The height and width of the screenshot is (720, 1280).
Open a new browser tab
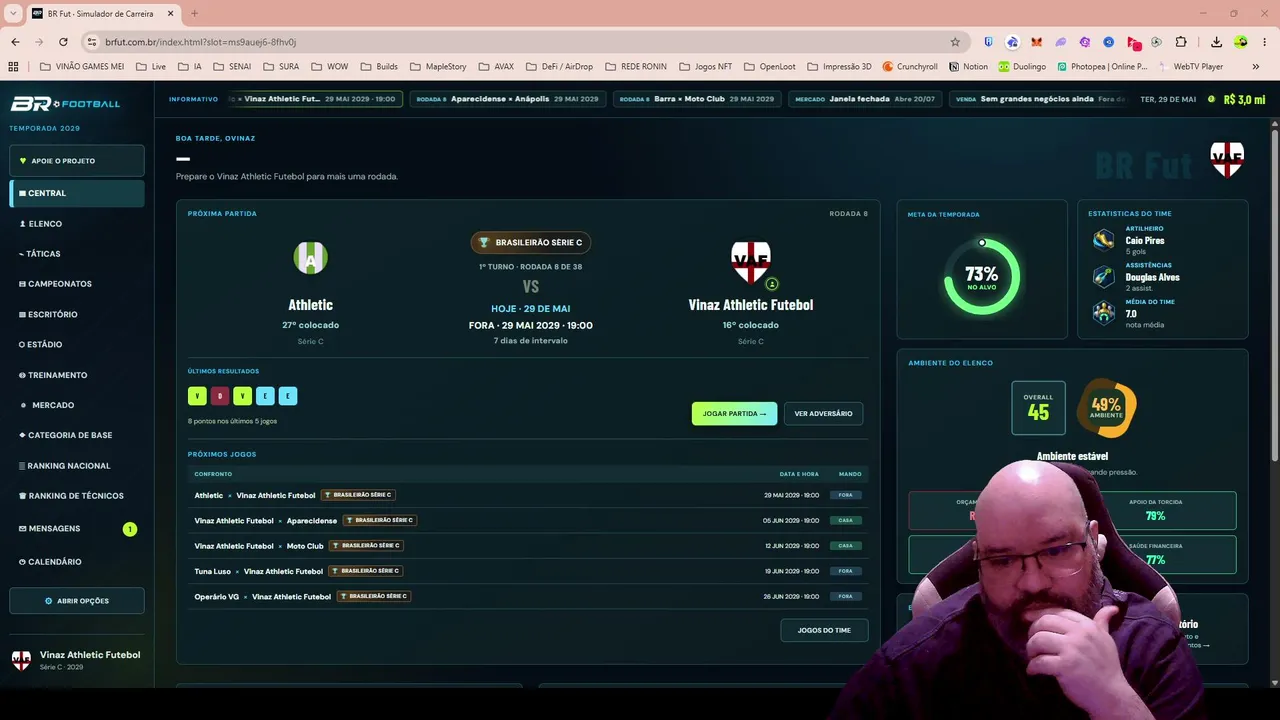[194, 13]
